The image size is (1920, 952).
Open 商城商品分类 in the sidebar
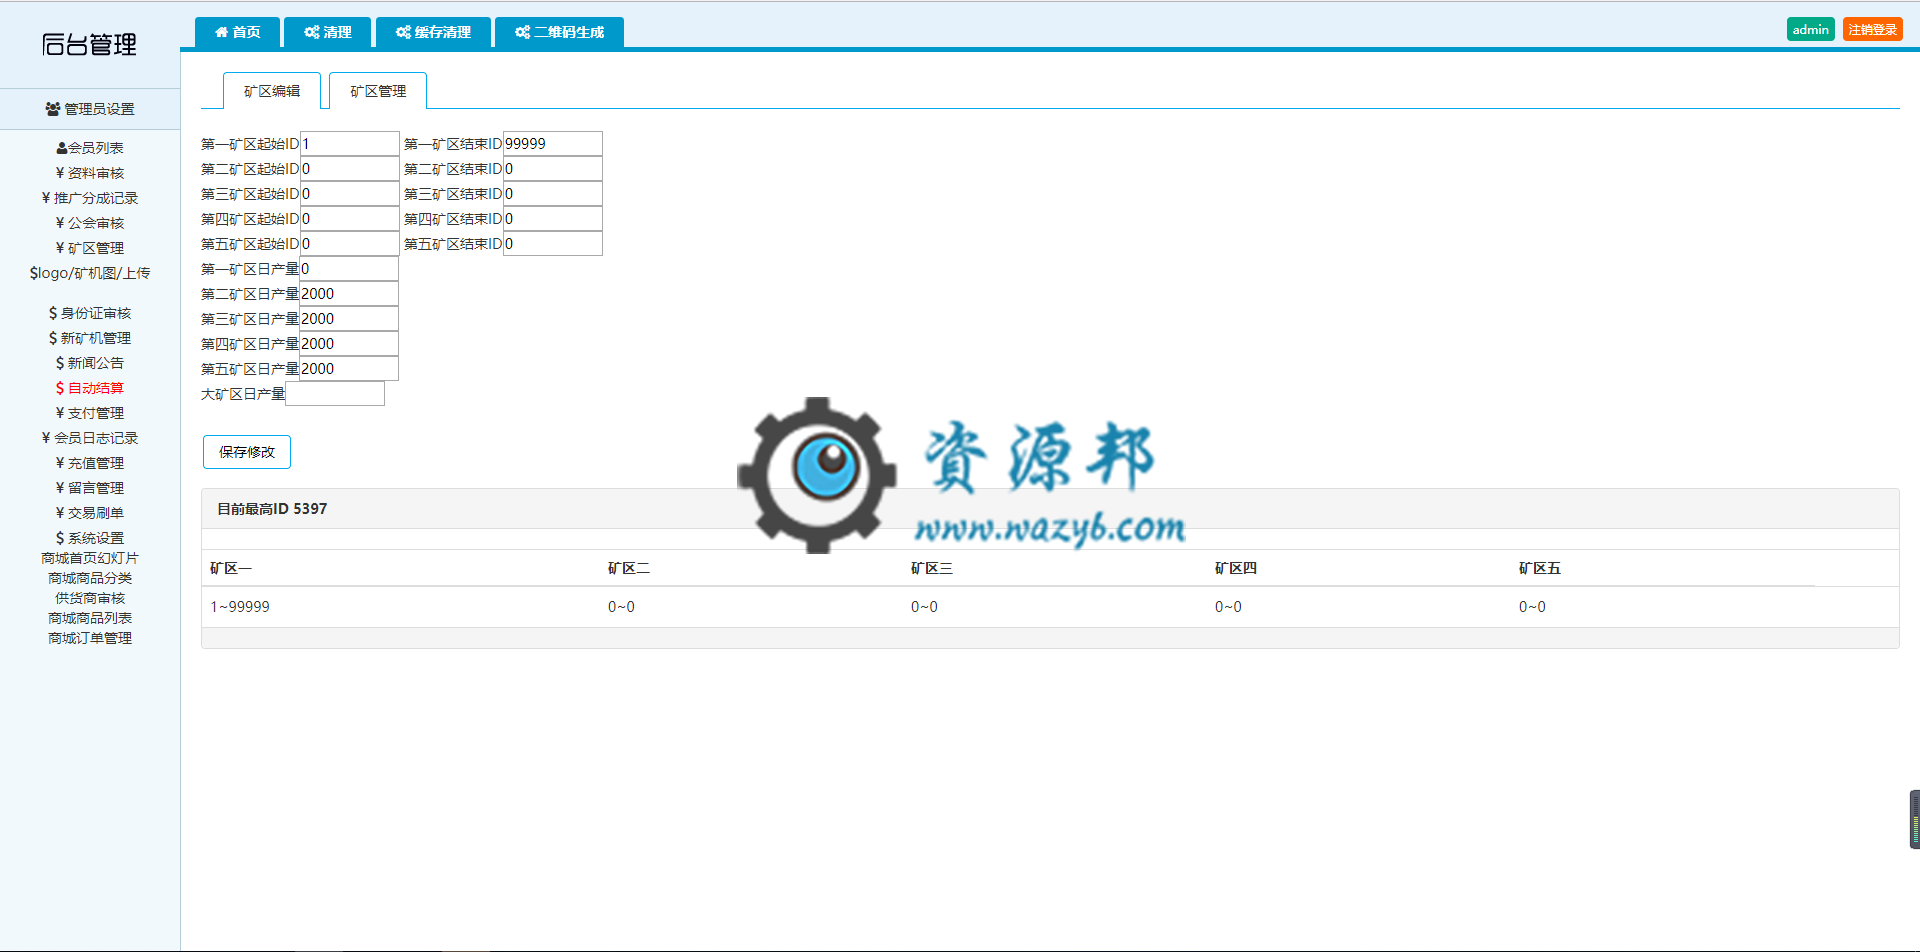[90, 578]
